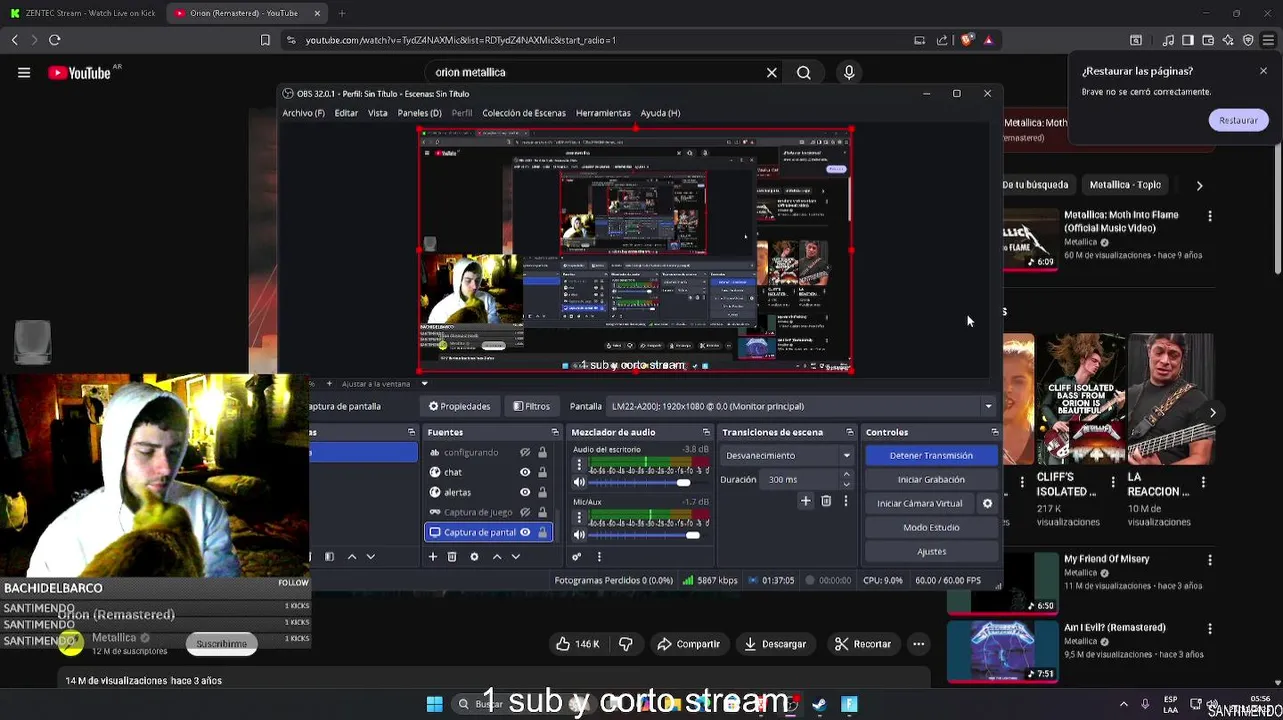
Task: Open the Filtros button in OBS
Action: [x=531, y=406]
